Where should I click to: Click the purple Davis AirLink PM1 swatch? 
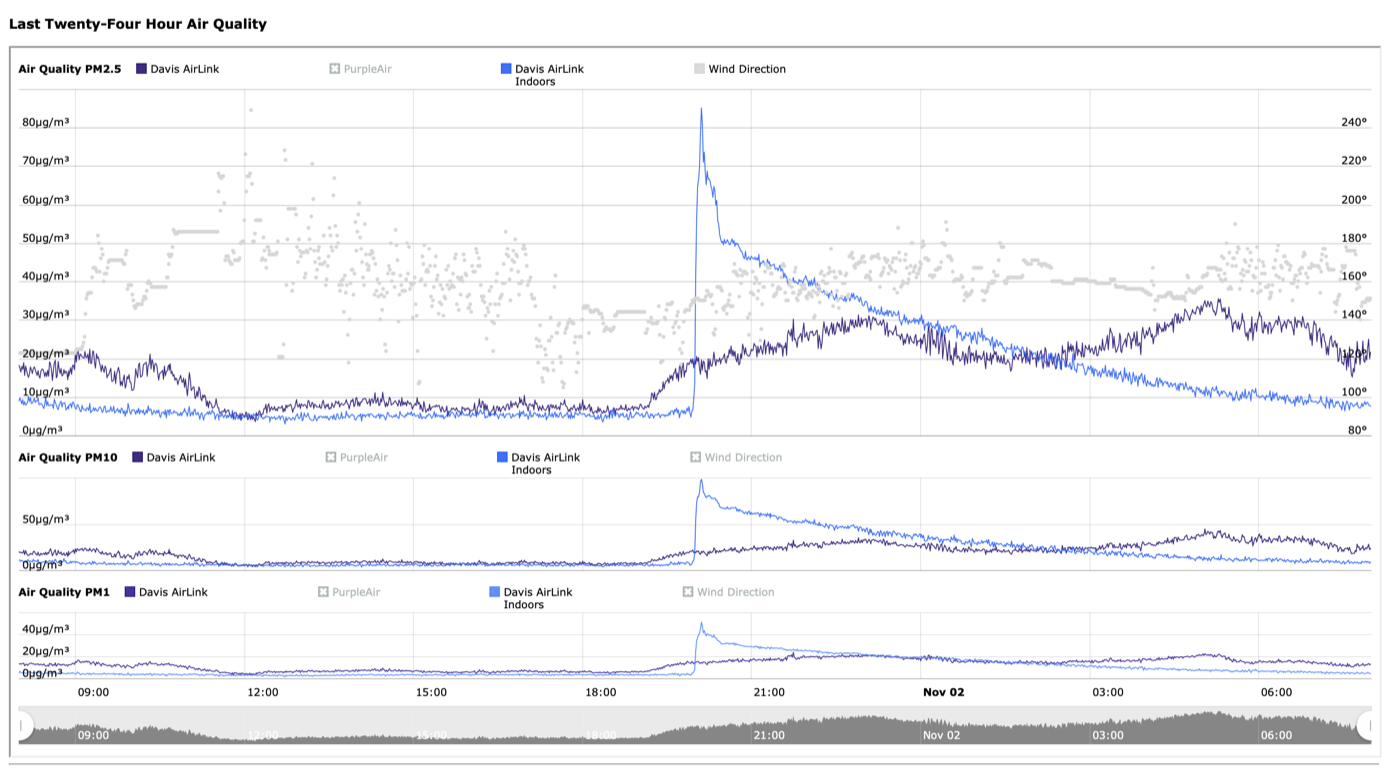[130, 592]
